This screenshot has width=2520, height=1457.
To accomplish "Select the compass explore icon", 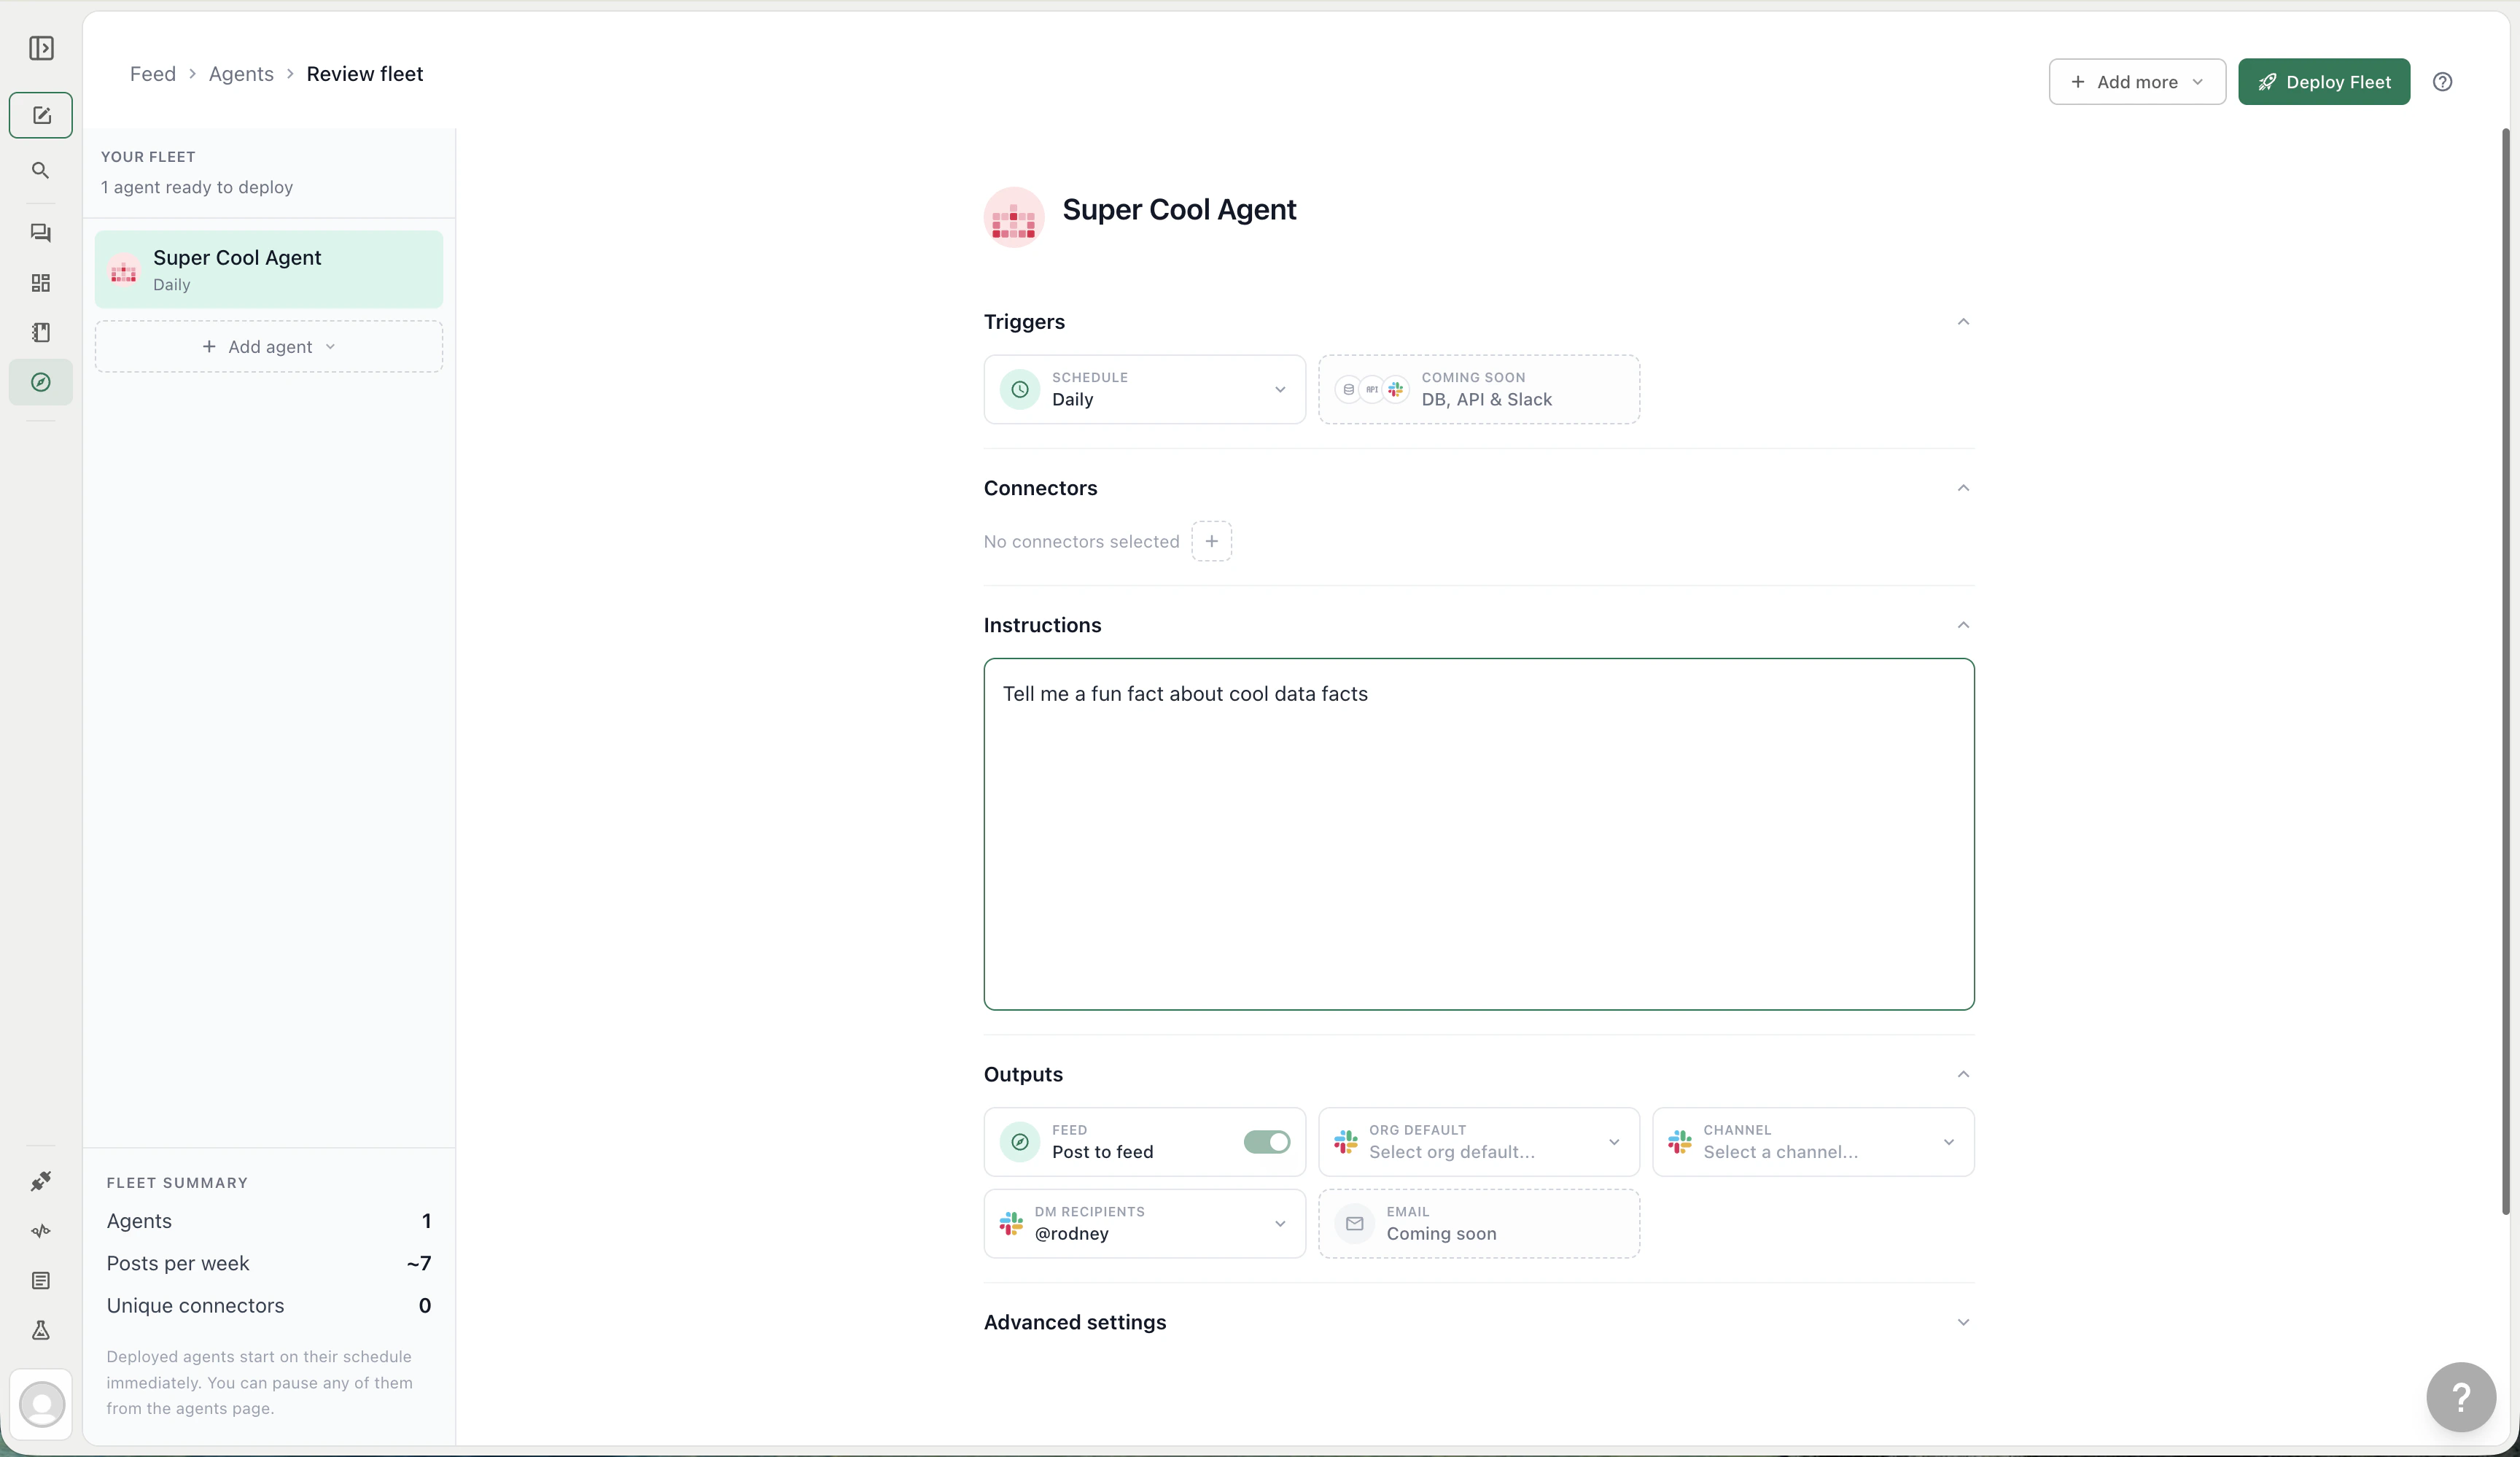I will (40, 382).
